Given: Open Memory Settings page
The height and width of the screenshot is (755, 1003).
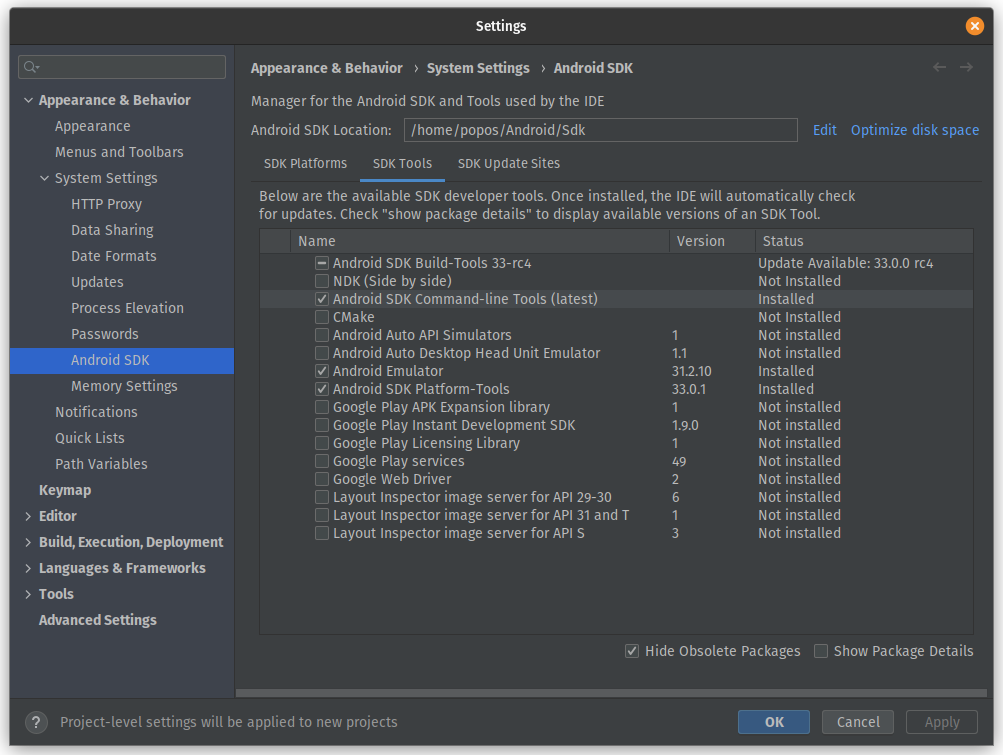Looking at the screenshot, I should tap(124, 386).
